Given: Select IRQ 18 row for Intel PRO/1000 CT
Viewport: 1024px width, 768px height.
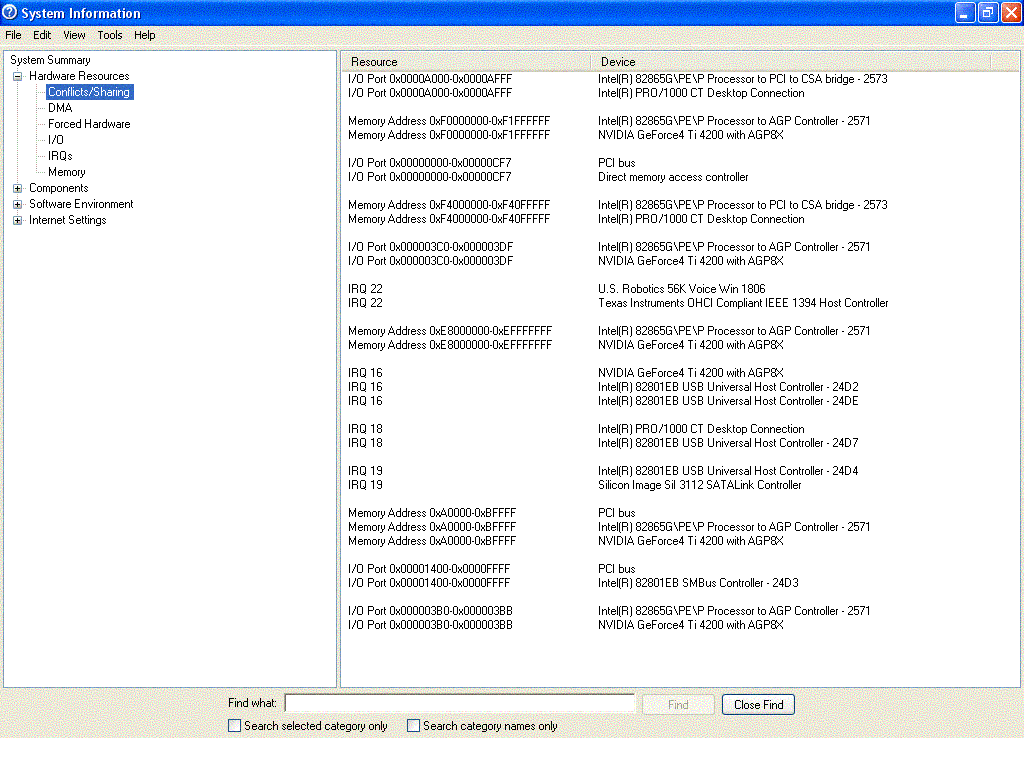Looking at the screenshot, I should click(365, 430).
